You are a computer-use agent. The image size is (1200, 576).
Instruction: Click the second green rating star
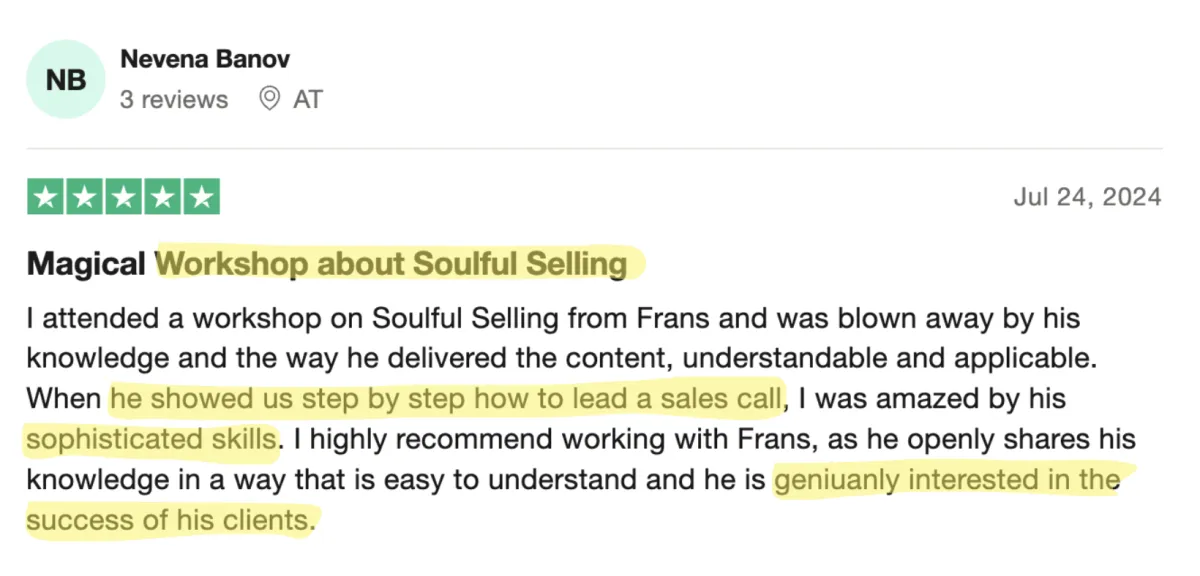84,197
